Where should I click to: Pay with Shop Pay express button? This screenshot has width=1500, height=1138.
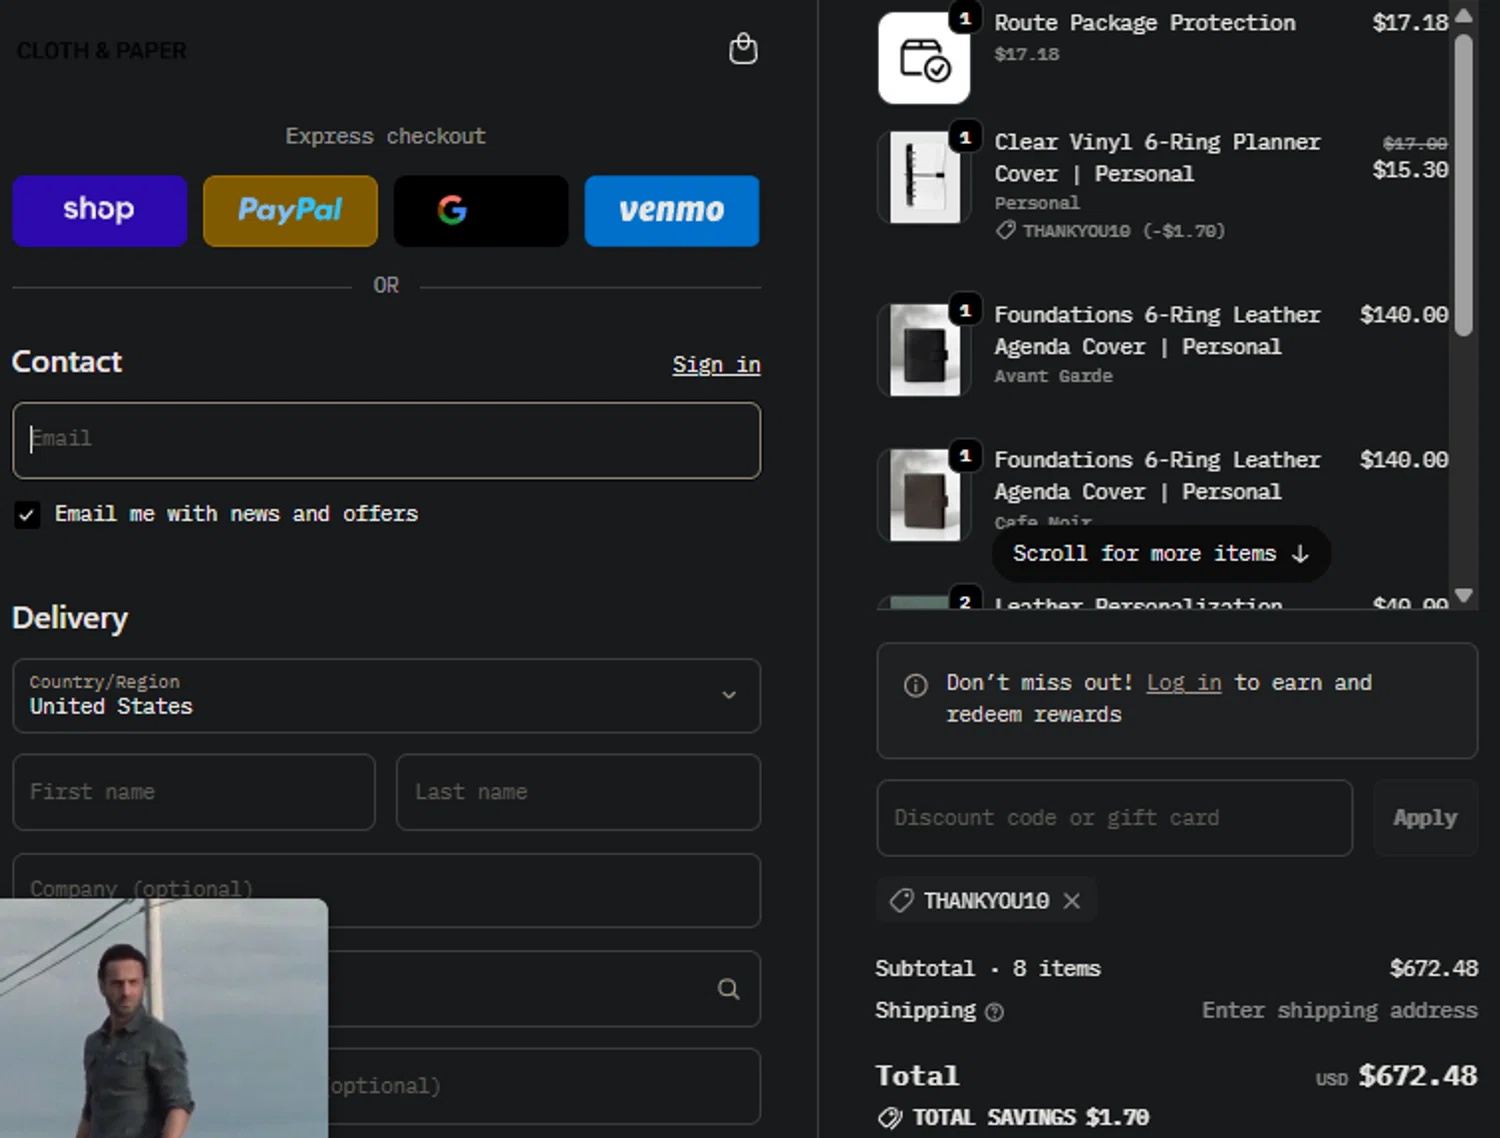tap(100, 210)
